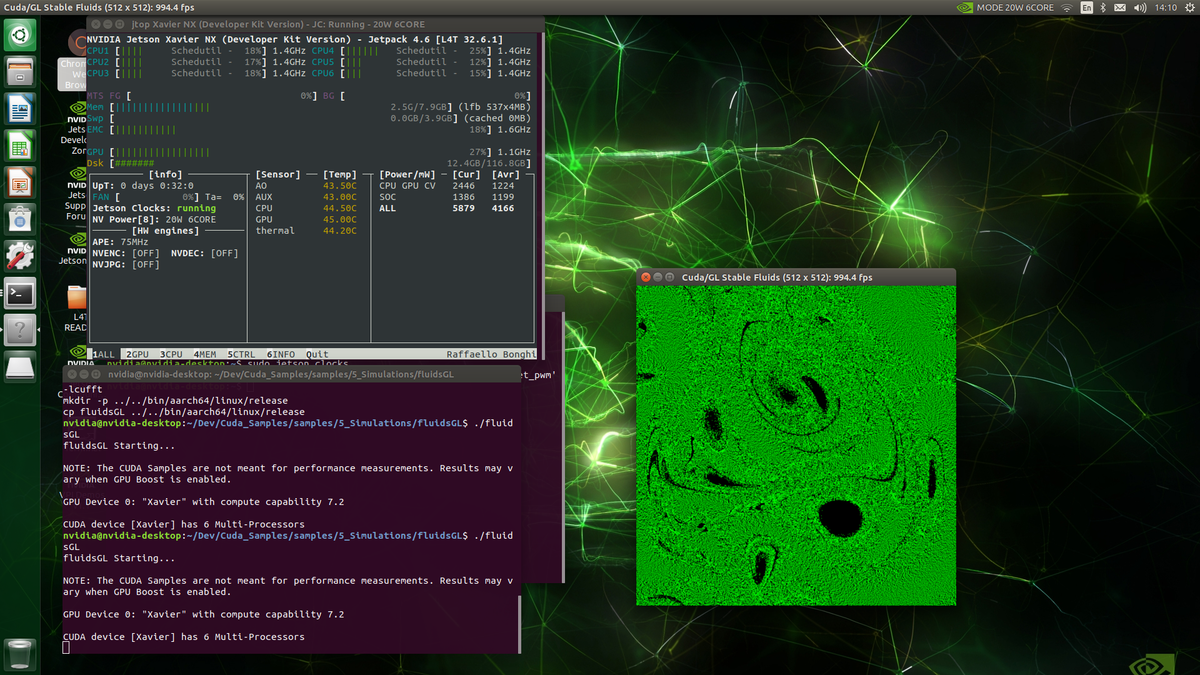Image resolution: width=1200 pixels, height=675 pixels.
Task: Open the Bluetooth indicator menu
Action: [x=1102, y=7]
